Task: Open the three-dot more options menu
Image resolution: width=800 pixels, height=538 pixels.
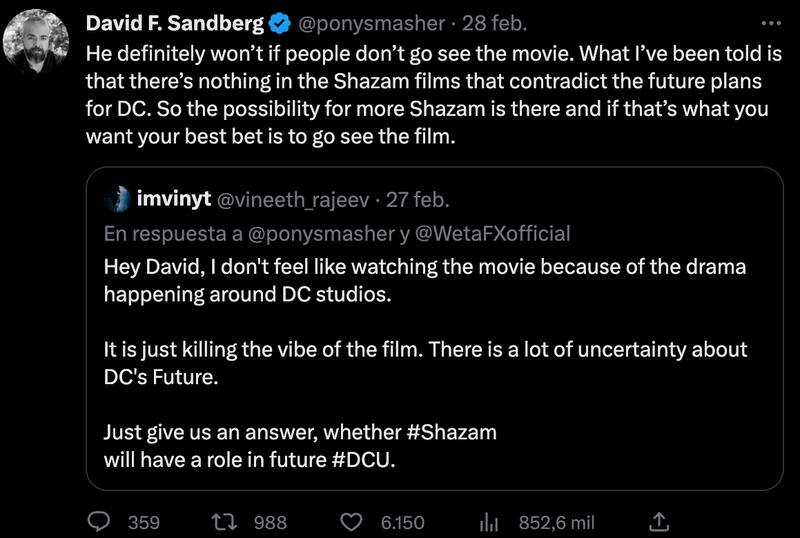Action: (x=769, y=23)
